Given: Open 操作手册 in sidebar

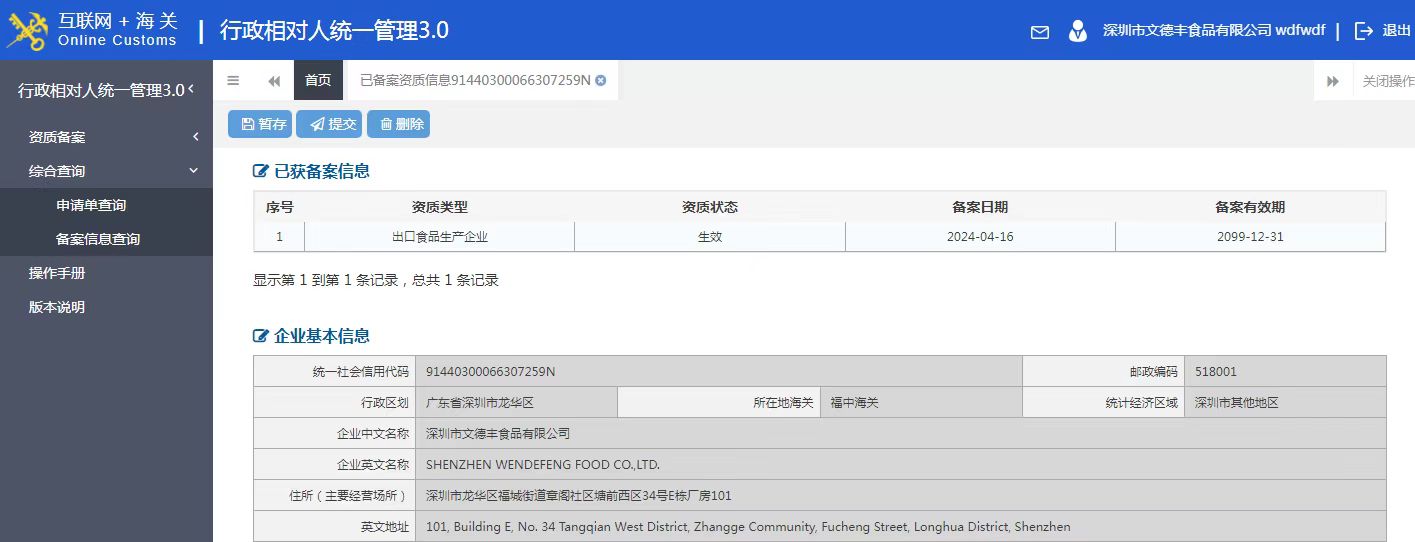Looking at the screenshot, I should pos(106,273).
